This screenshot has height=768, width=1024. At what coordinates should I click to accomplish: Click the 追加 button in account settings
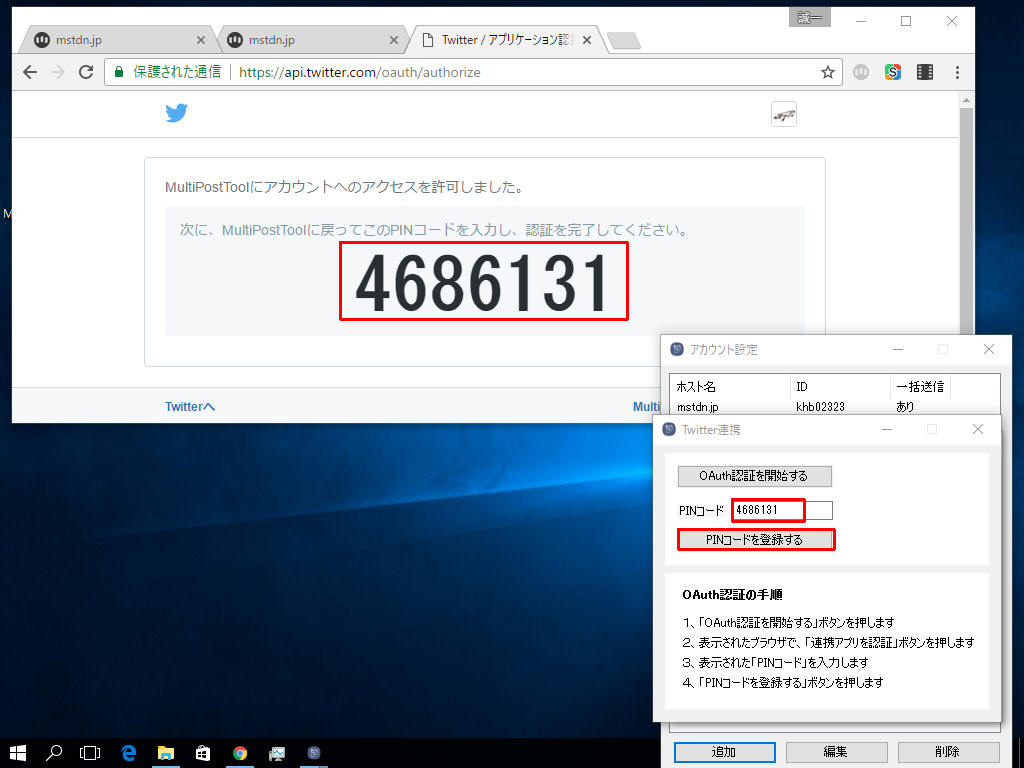[724, 752]
